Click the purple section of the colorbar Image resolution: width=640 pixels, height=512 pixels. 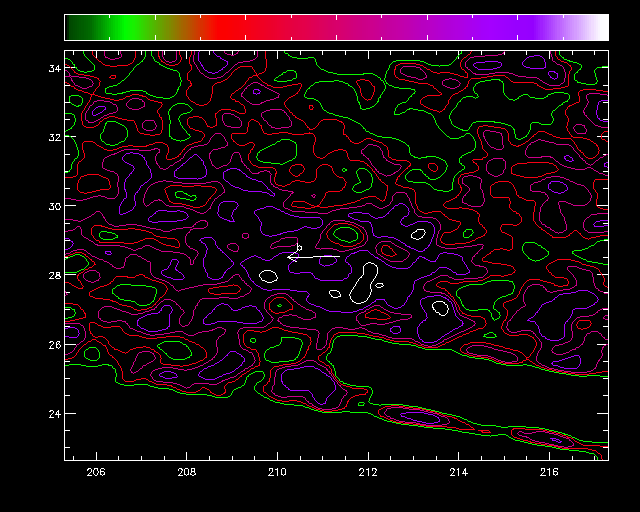click(x=500, y=27)
